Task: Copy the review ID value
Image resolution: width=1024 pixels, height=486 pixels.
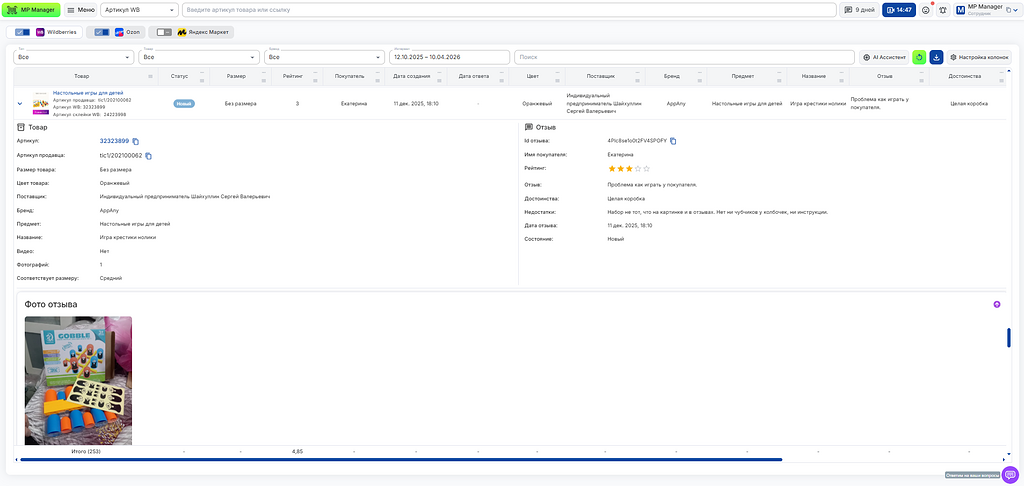Action: [674, 141]
